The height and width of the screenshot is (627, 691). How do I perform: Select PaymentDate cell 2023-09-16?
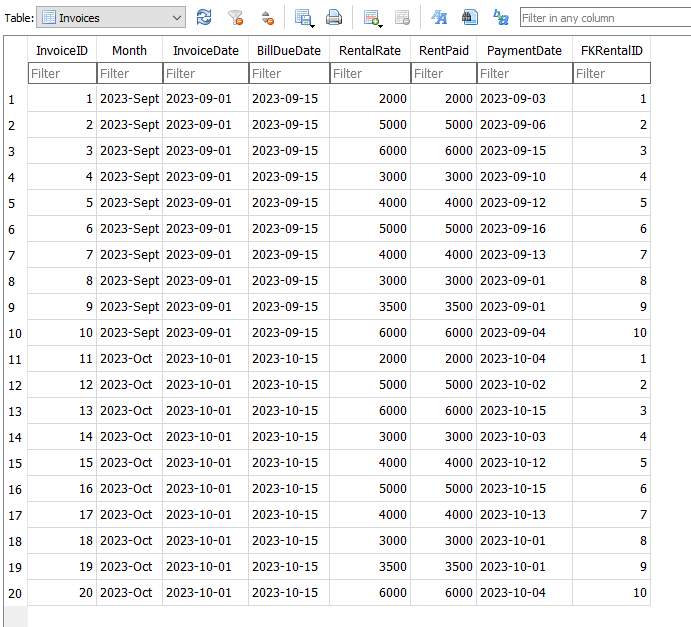524,229
